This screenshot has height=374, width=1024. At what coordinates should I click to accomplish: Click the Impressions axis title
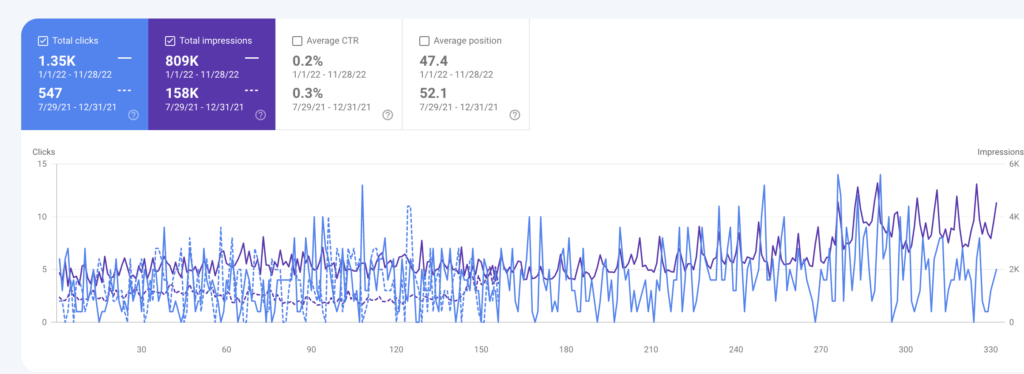pyautogui.click(x=1000, y=152)
